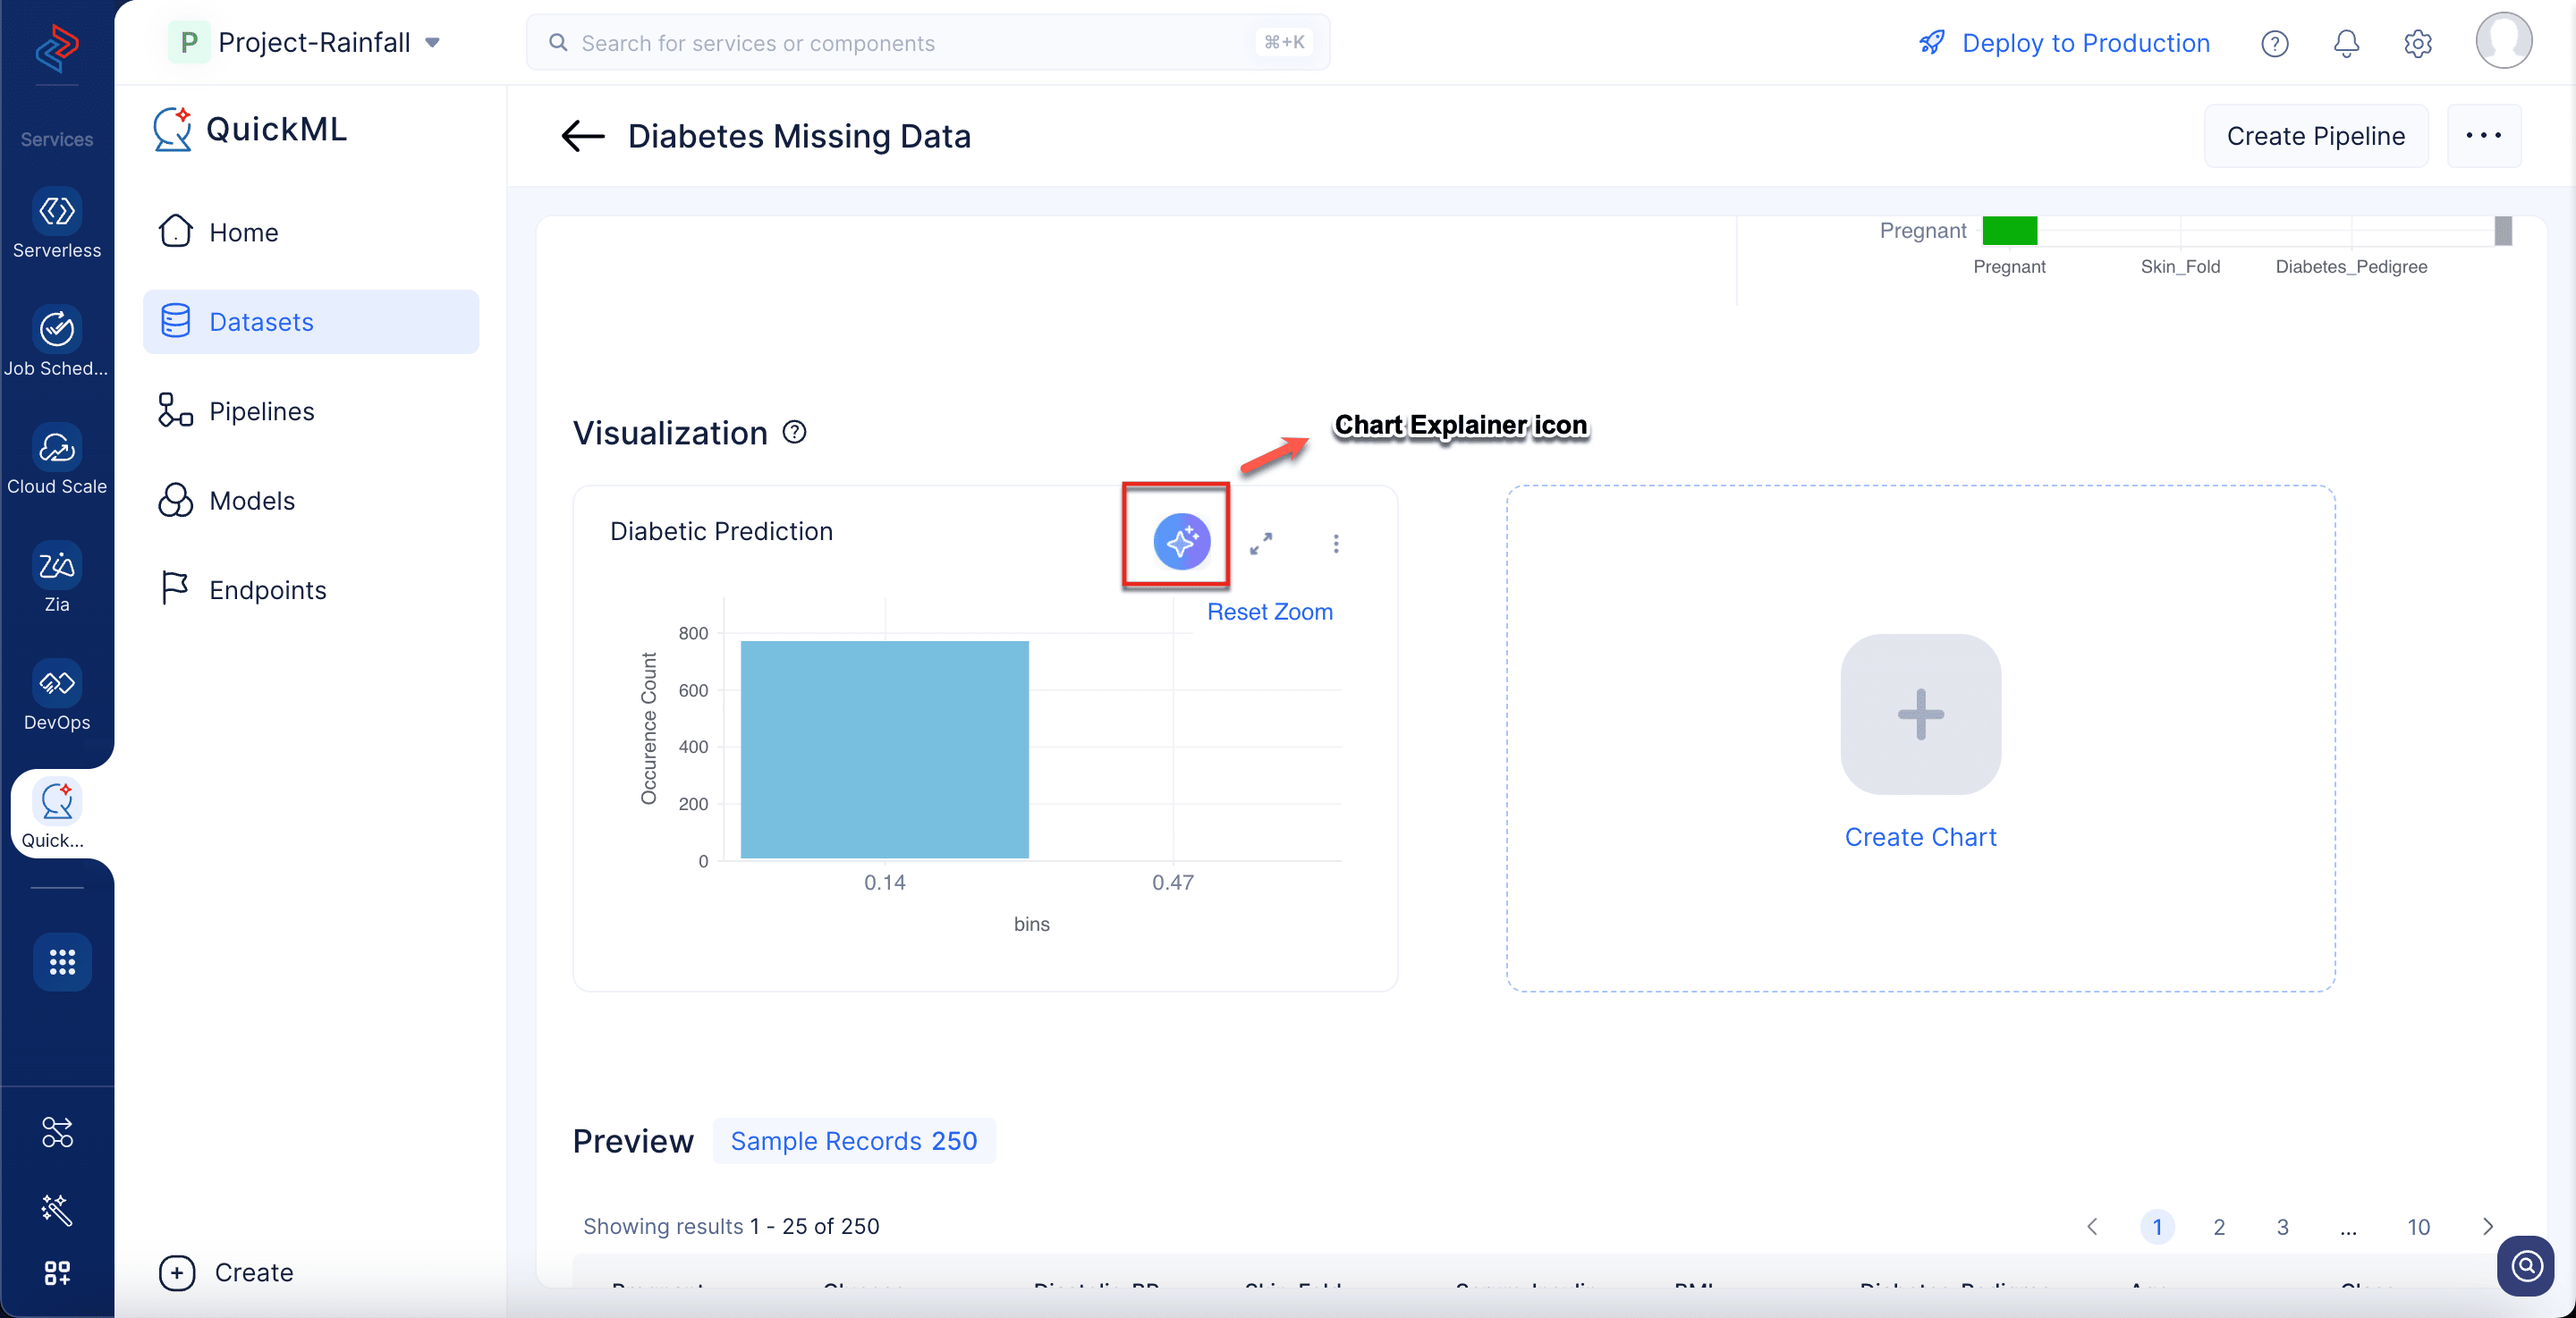Open the user profile avatar
This screenshot has width=2576, height=1318.
click(2503, 41)
